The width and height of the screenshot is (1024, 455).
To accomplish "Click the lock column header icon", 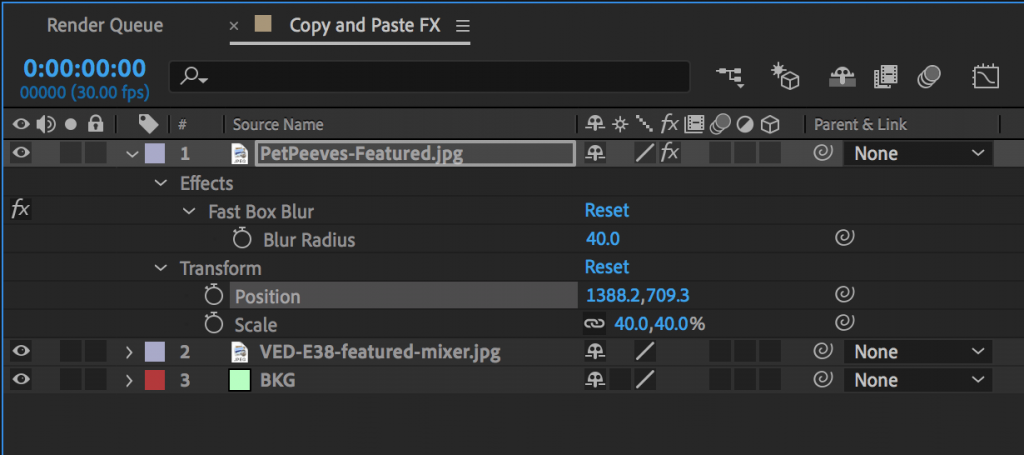I will pos(96,123).
